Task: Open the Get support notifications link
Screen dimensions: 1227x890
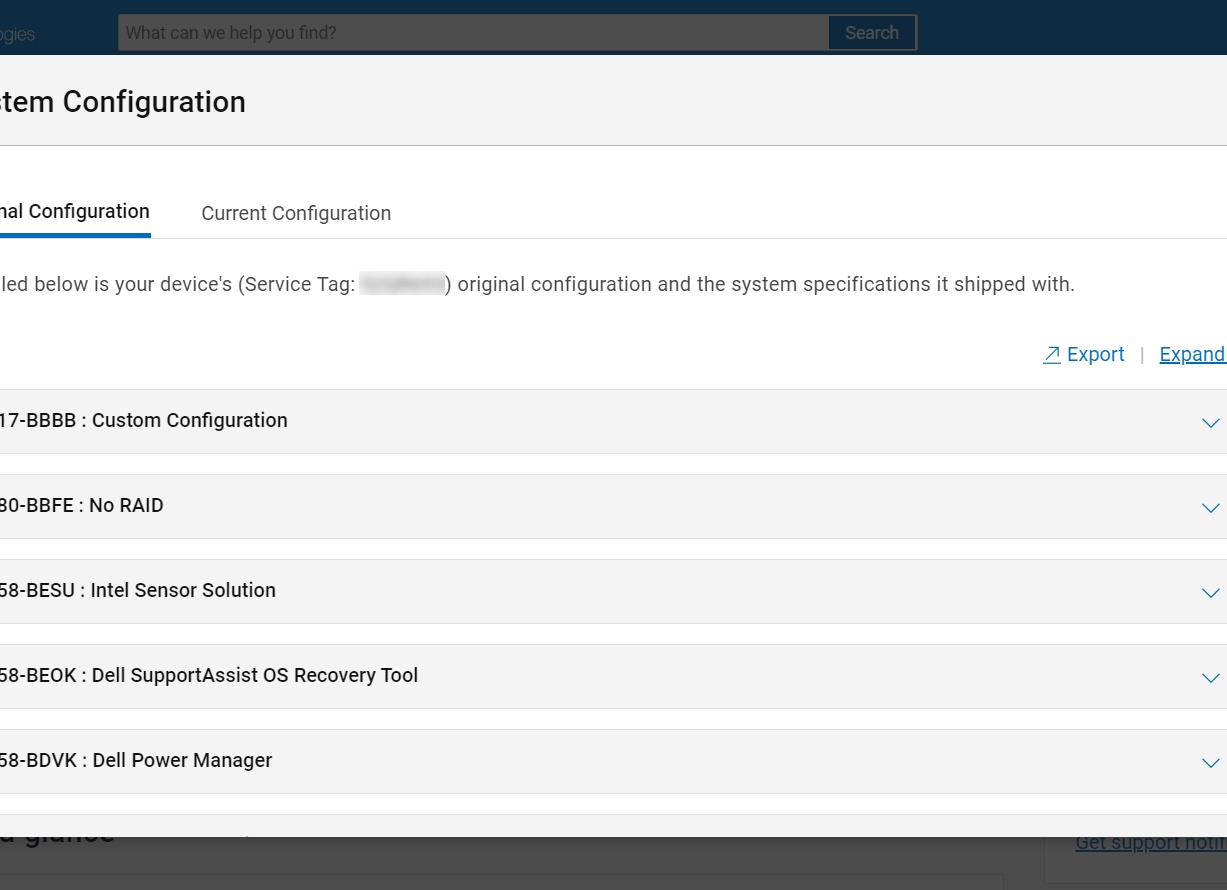Action: 1150,844
